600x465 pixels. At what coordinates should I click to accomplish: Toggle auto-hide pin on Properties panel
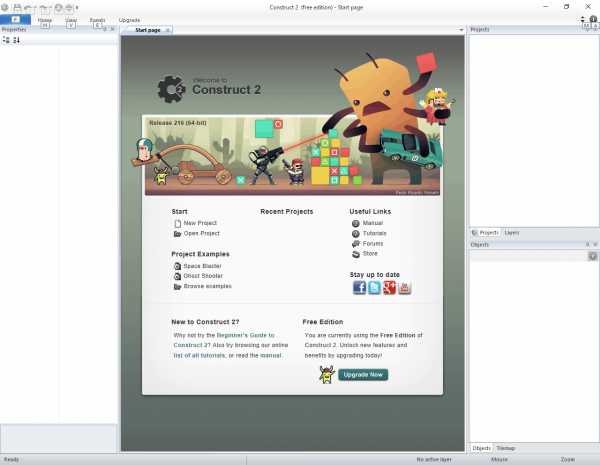pyautogui.click(x=105, y=29)
